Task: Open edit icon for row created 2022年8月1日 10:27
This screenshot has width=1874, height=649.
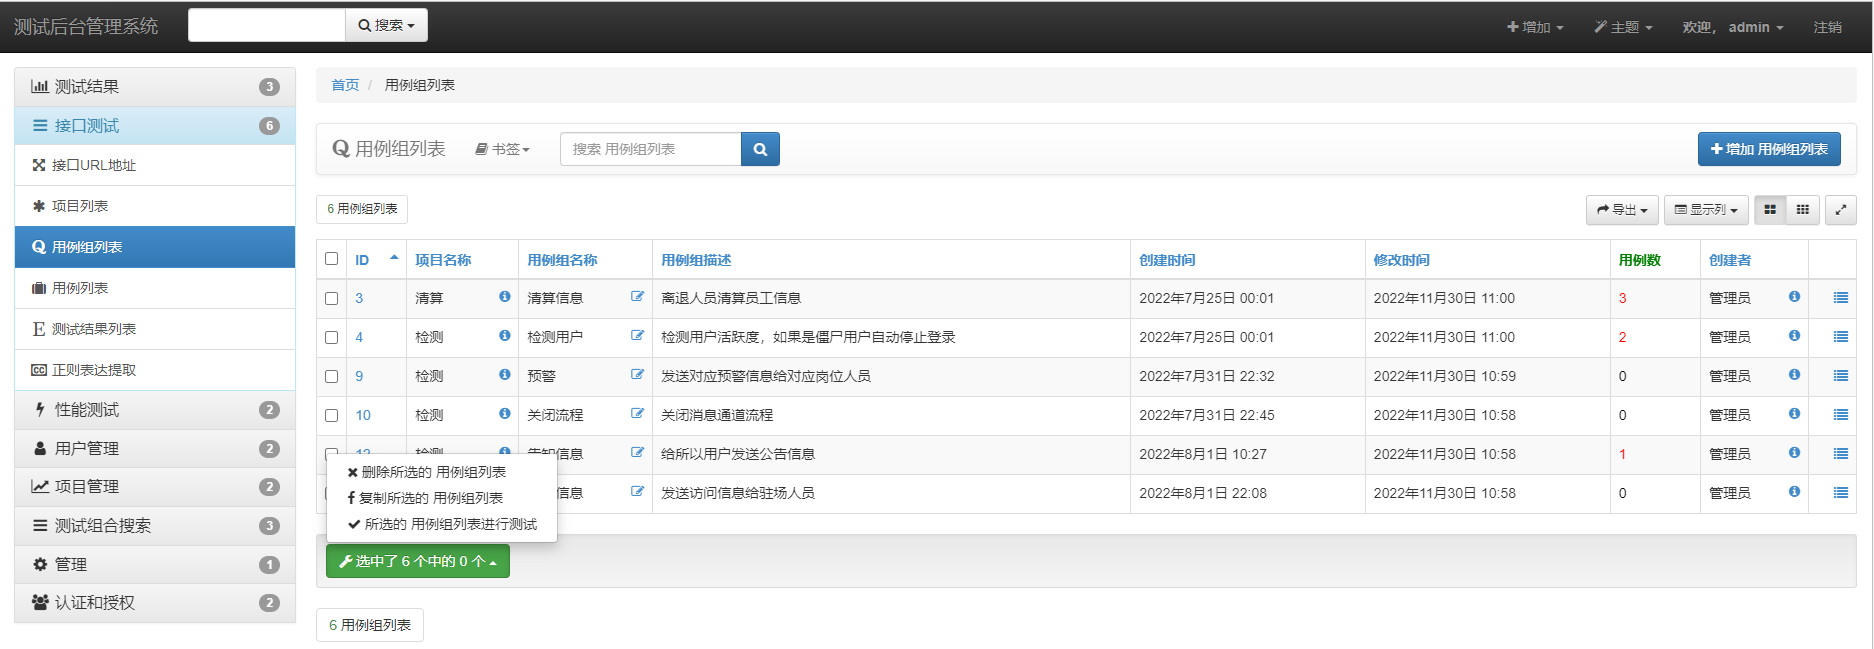Action: click(637, 453)
